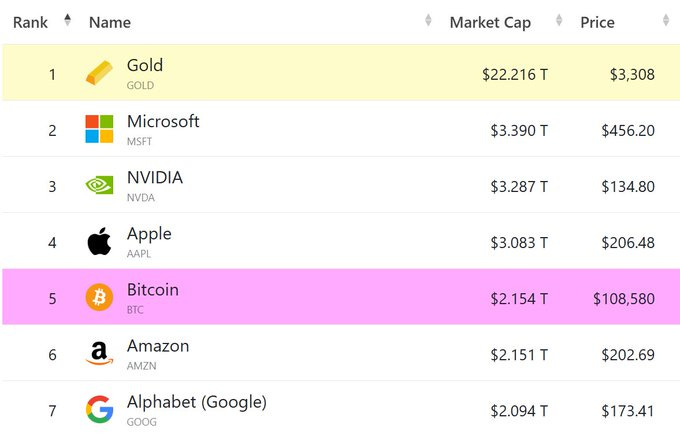Image resolution: width=680 pixels, height=436 pixels.
Task: Click the Amazon name link
Action: pyautogui.click(x=158, y=346)
